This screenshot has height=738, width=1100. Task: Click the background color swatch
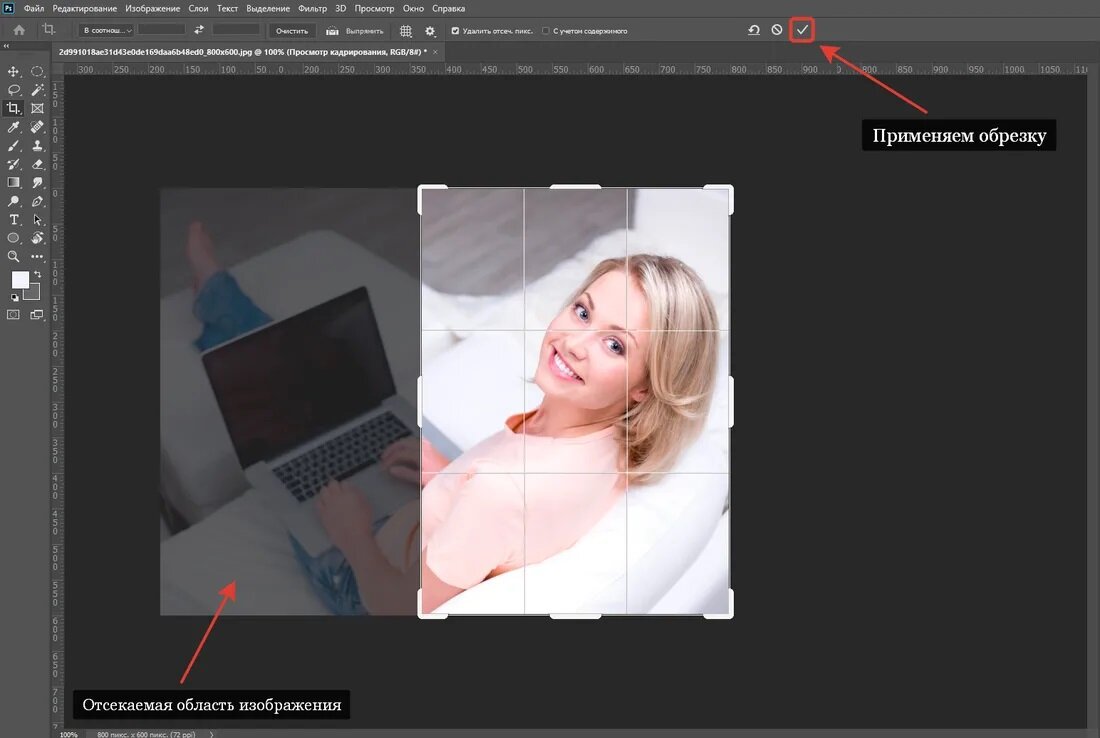[x=34, y=293]
